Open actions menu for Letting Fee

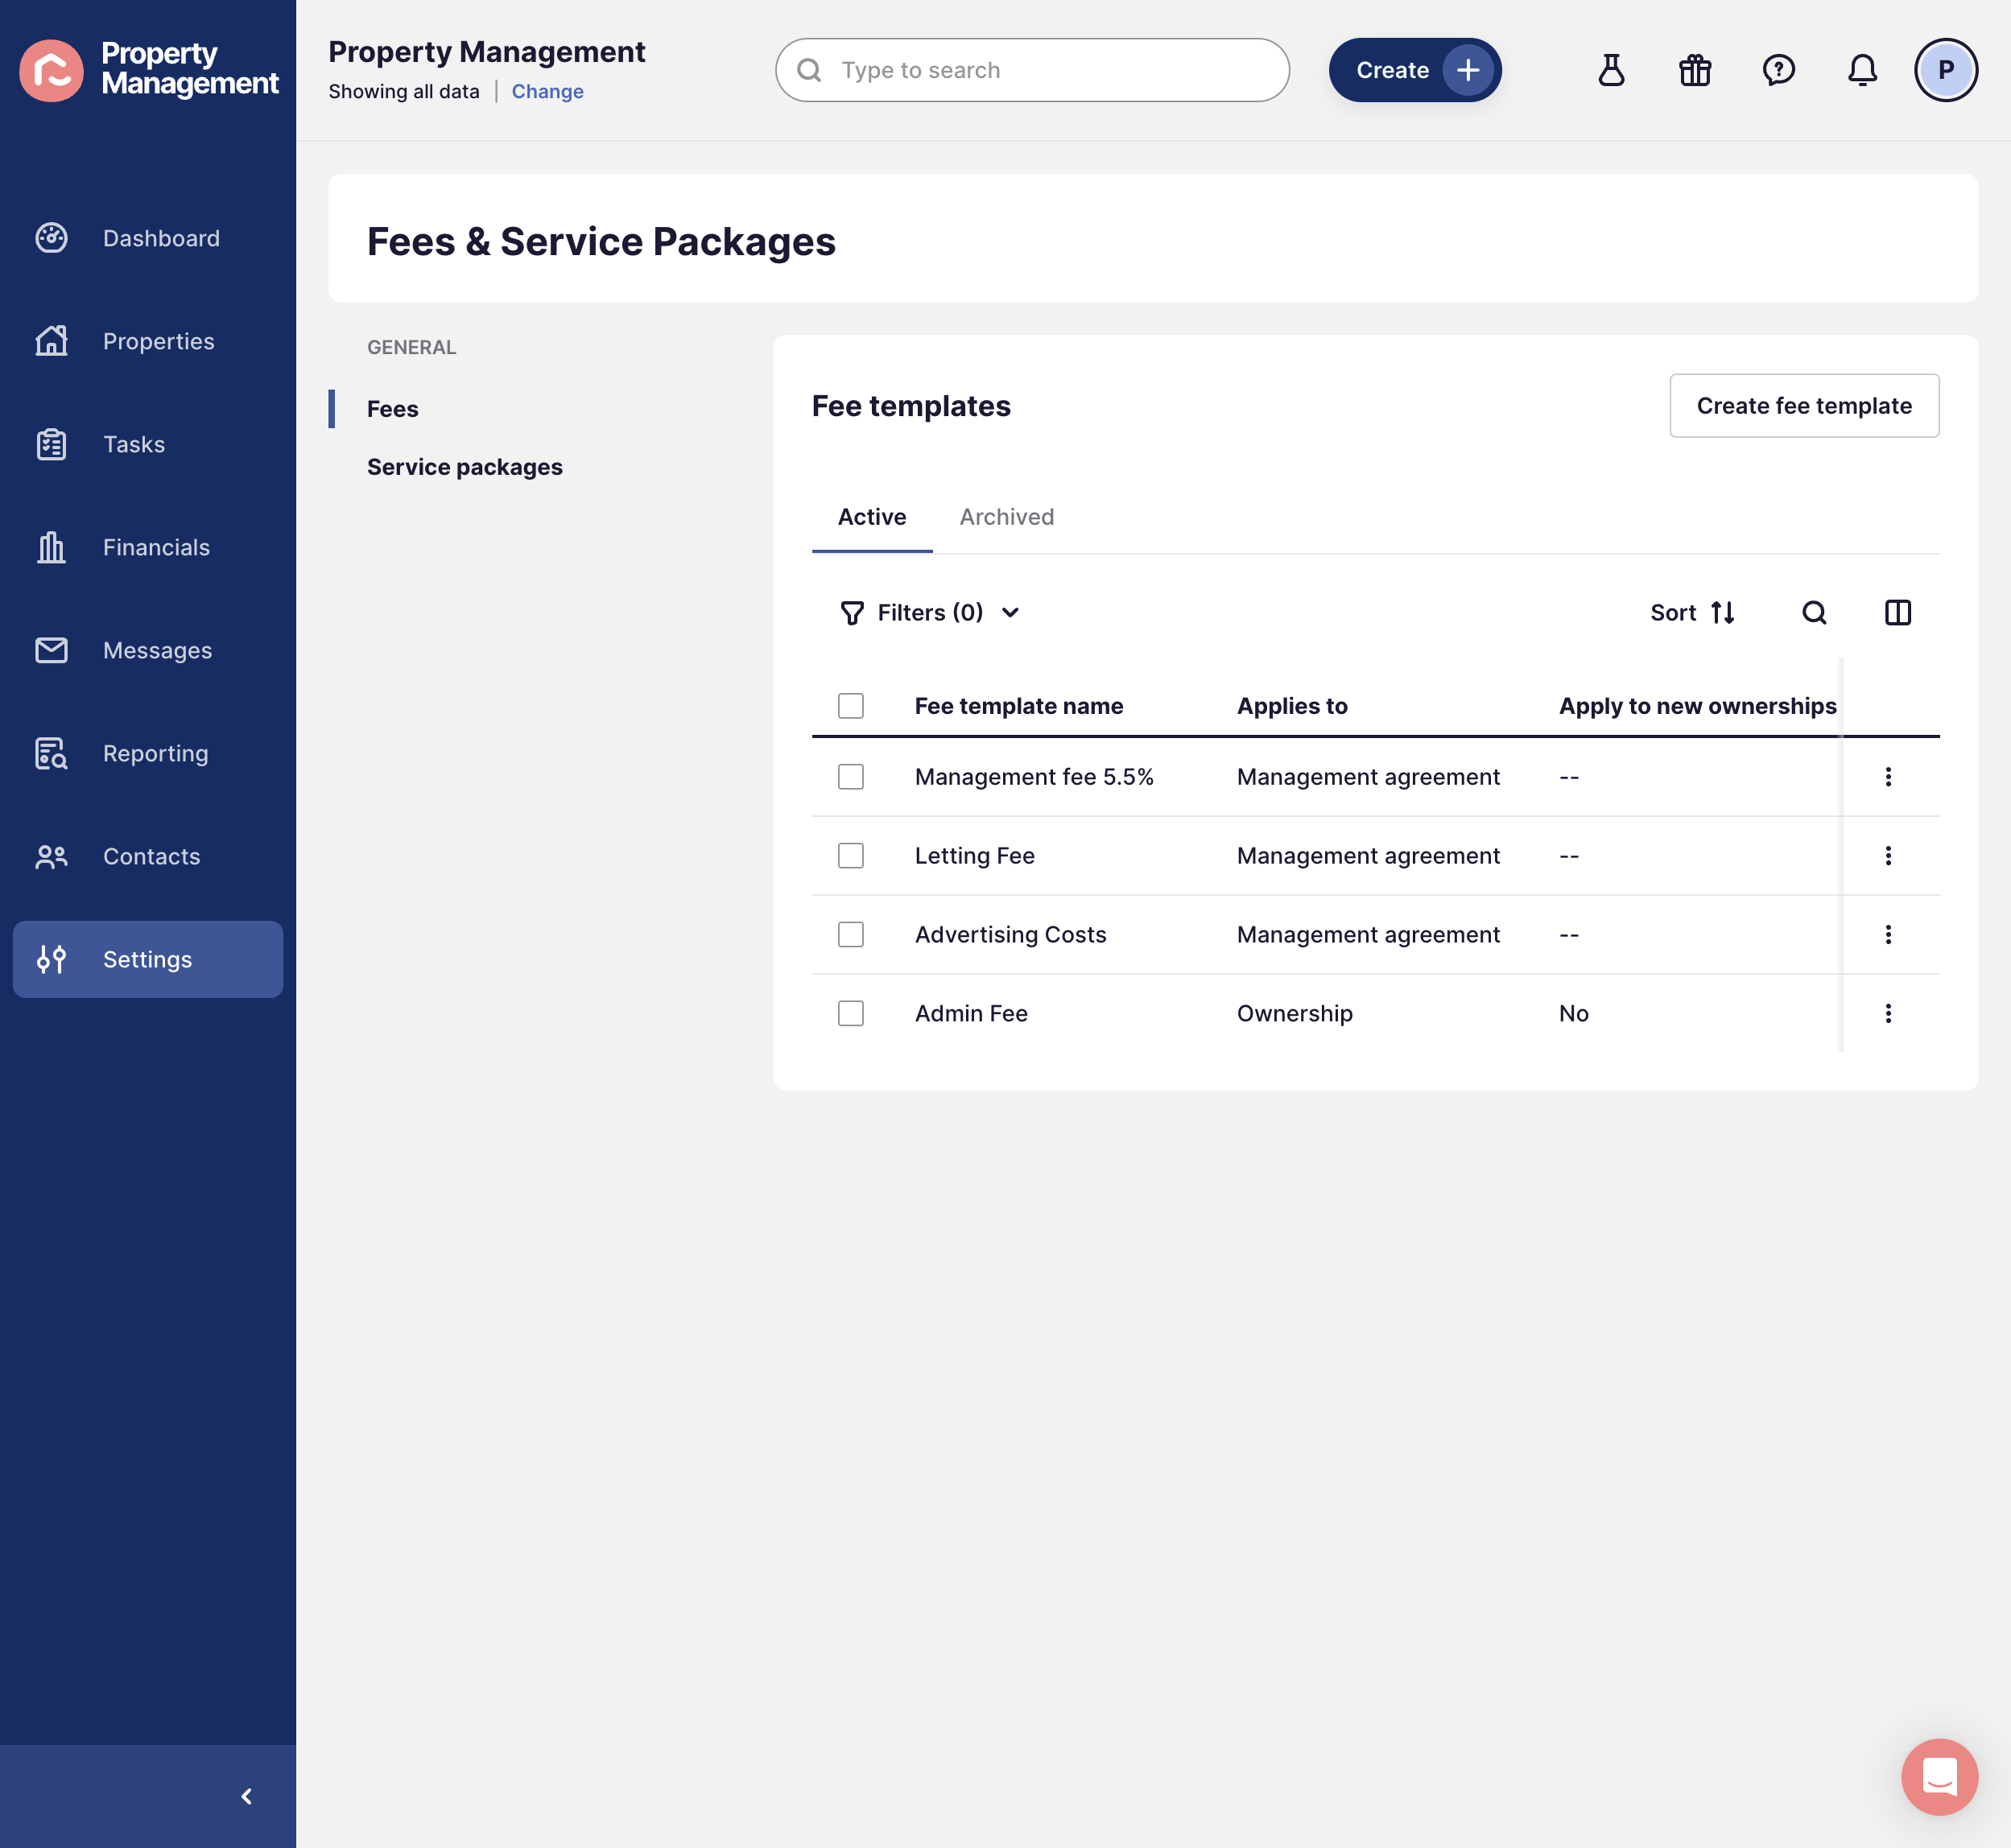(1888, 856)
